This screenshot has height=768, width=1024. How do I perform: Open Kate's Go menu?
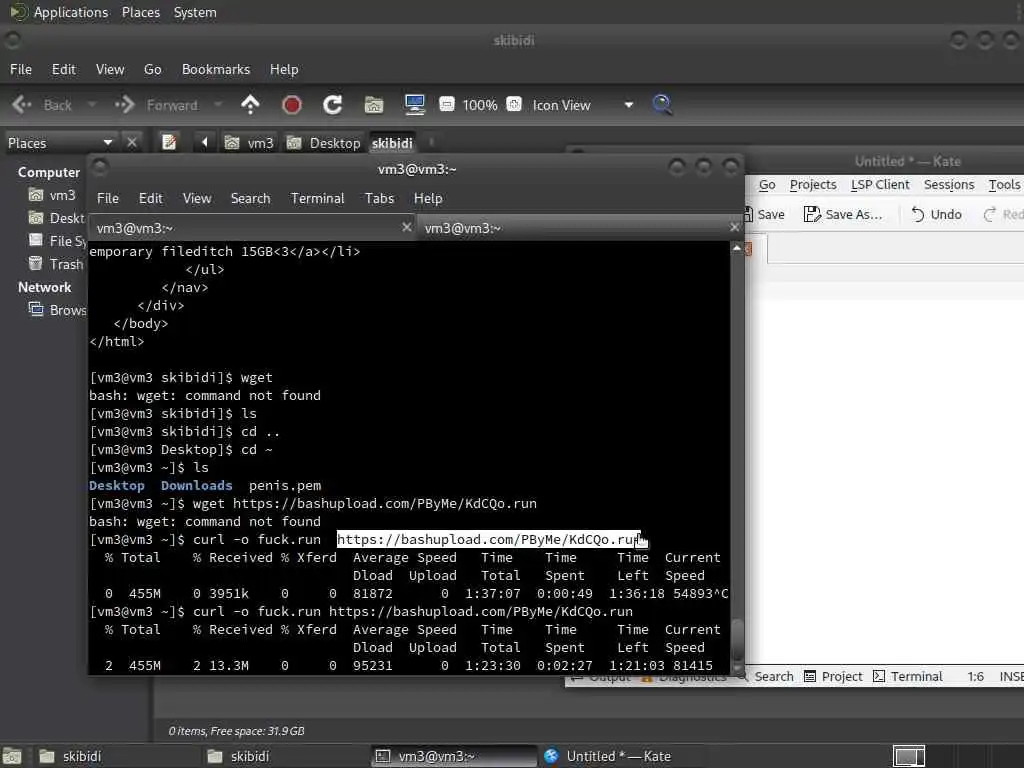pyautogui.click(x=767, y=185)
